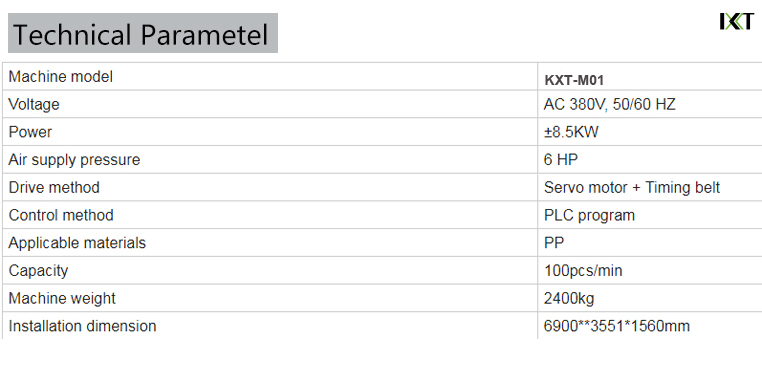Select the PP materials value
The width and height of the screenshot is (762, 372).
pyautogui.click(x=554, y=243)
